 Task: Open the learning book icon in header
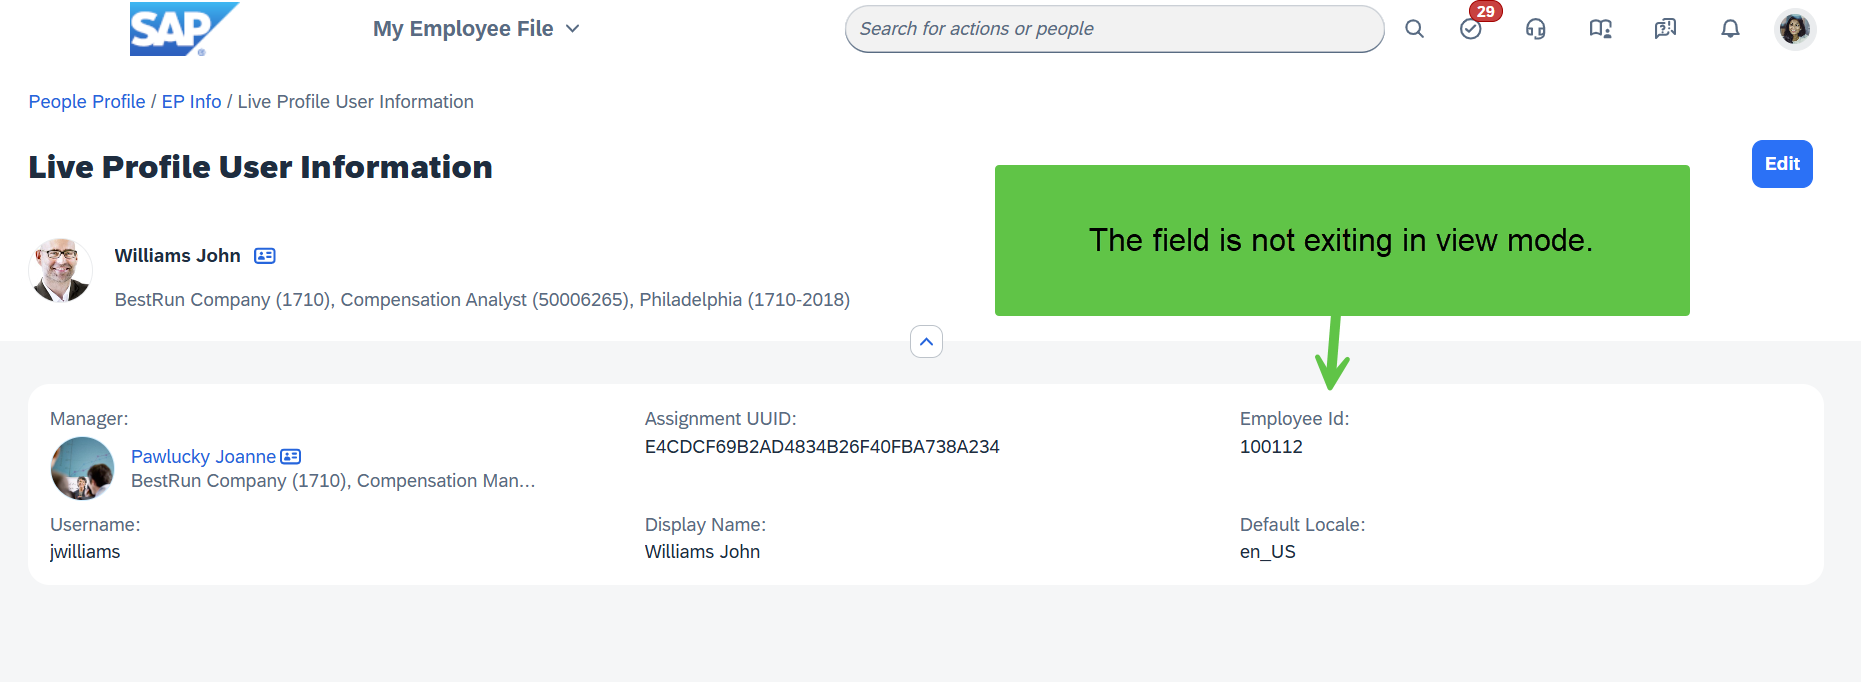[1601, 29]
